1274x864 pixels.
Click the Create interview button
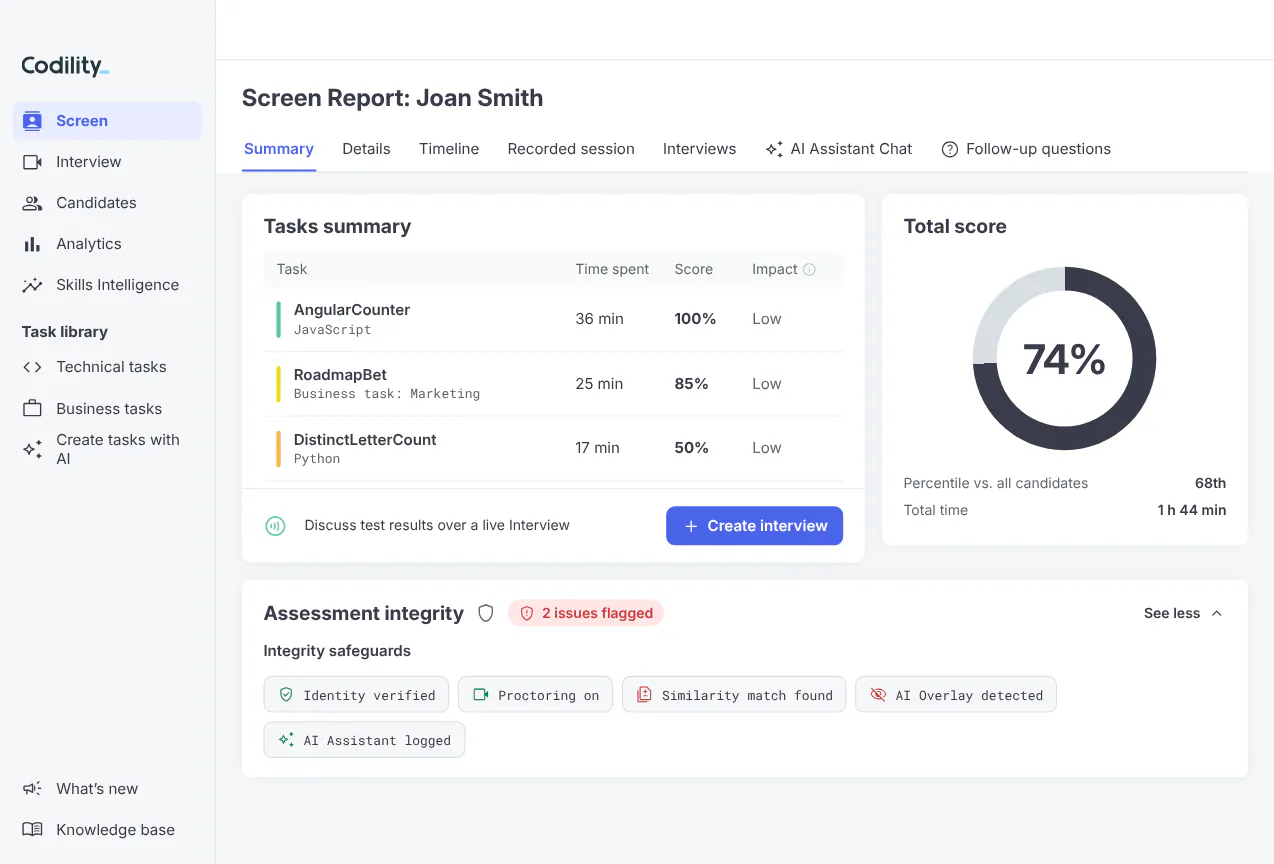pos(754,526)
